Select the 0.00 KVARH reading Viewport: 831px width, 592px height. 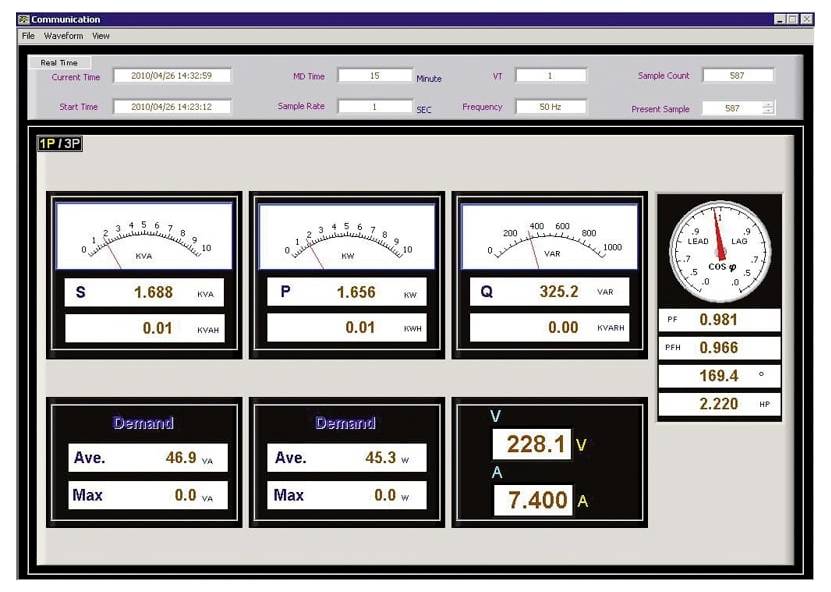tap(550, 327)
